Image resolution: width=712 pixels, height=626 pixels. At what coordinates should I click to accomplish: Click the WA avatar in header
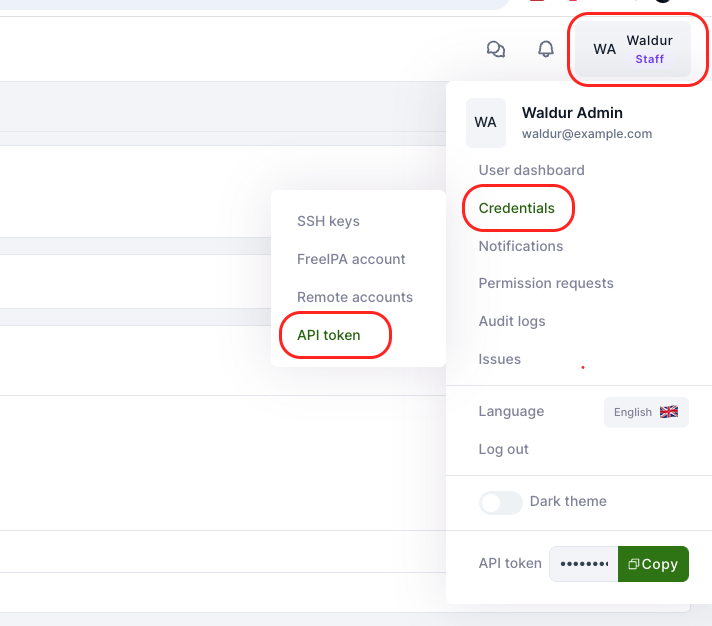tap(604, 49)
